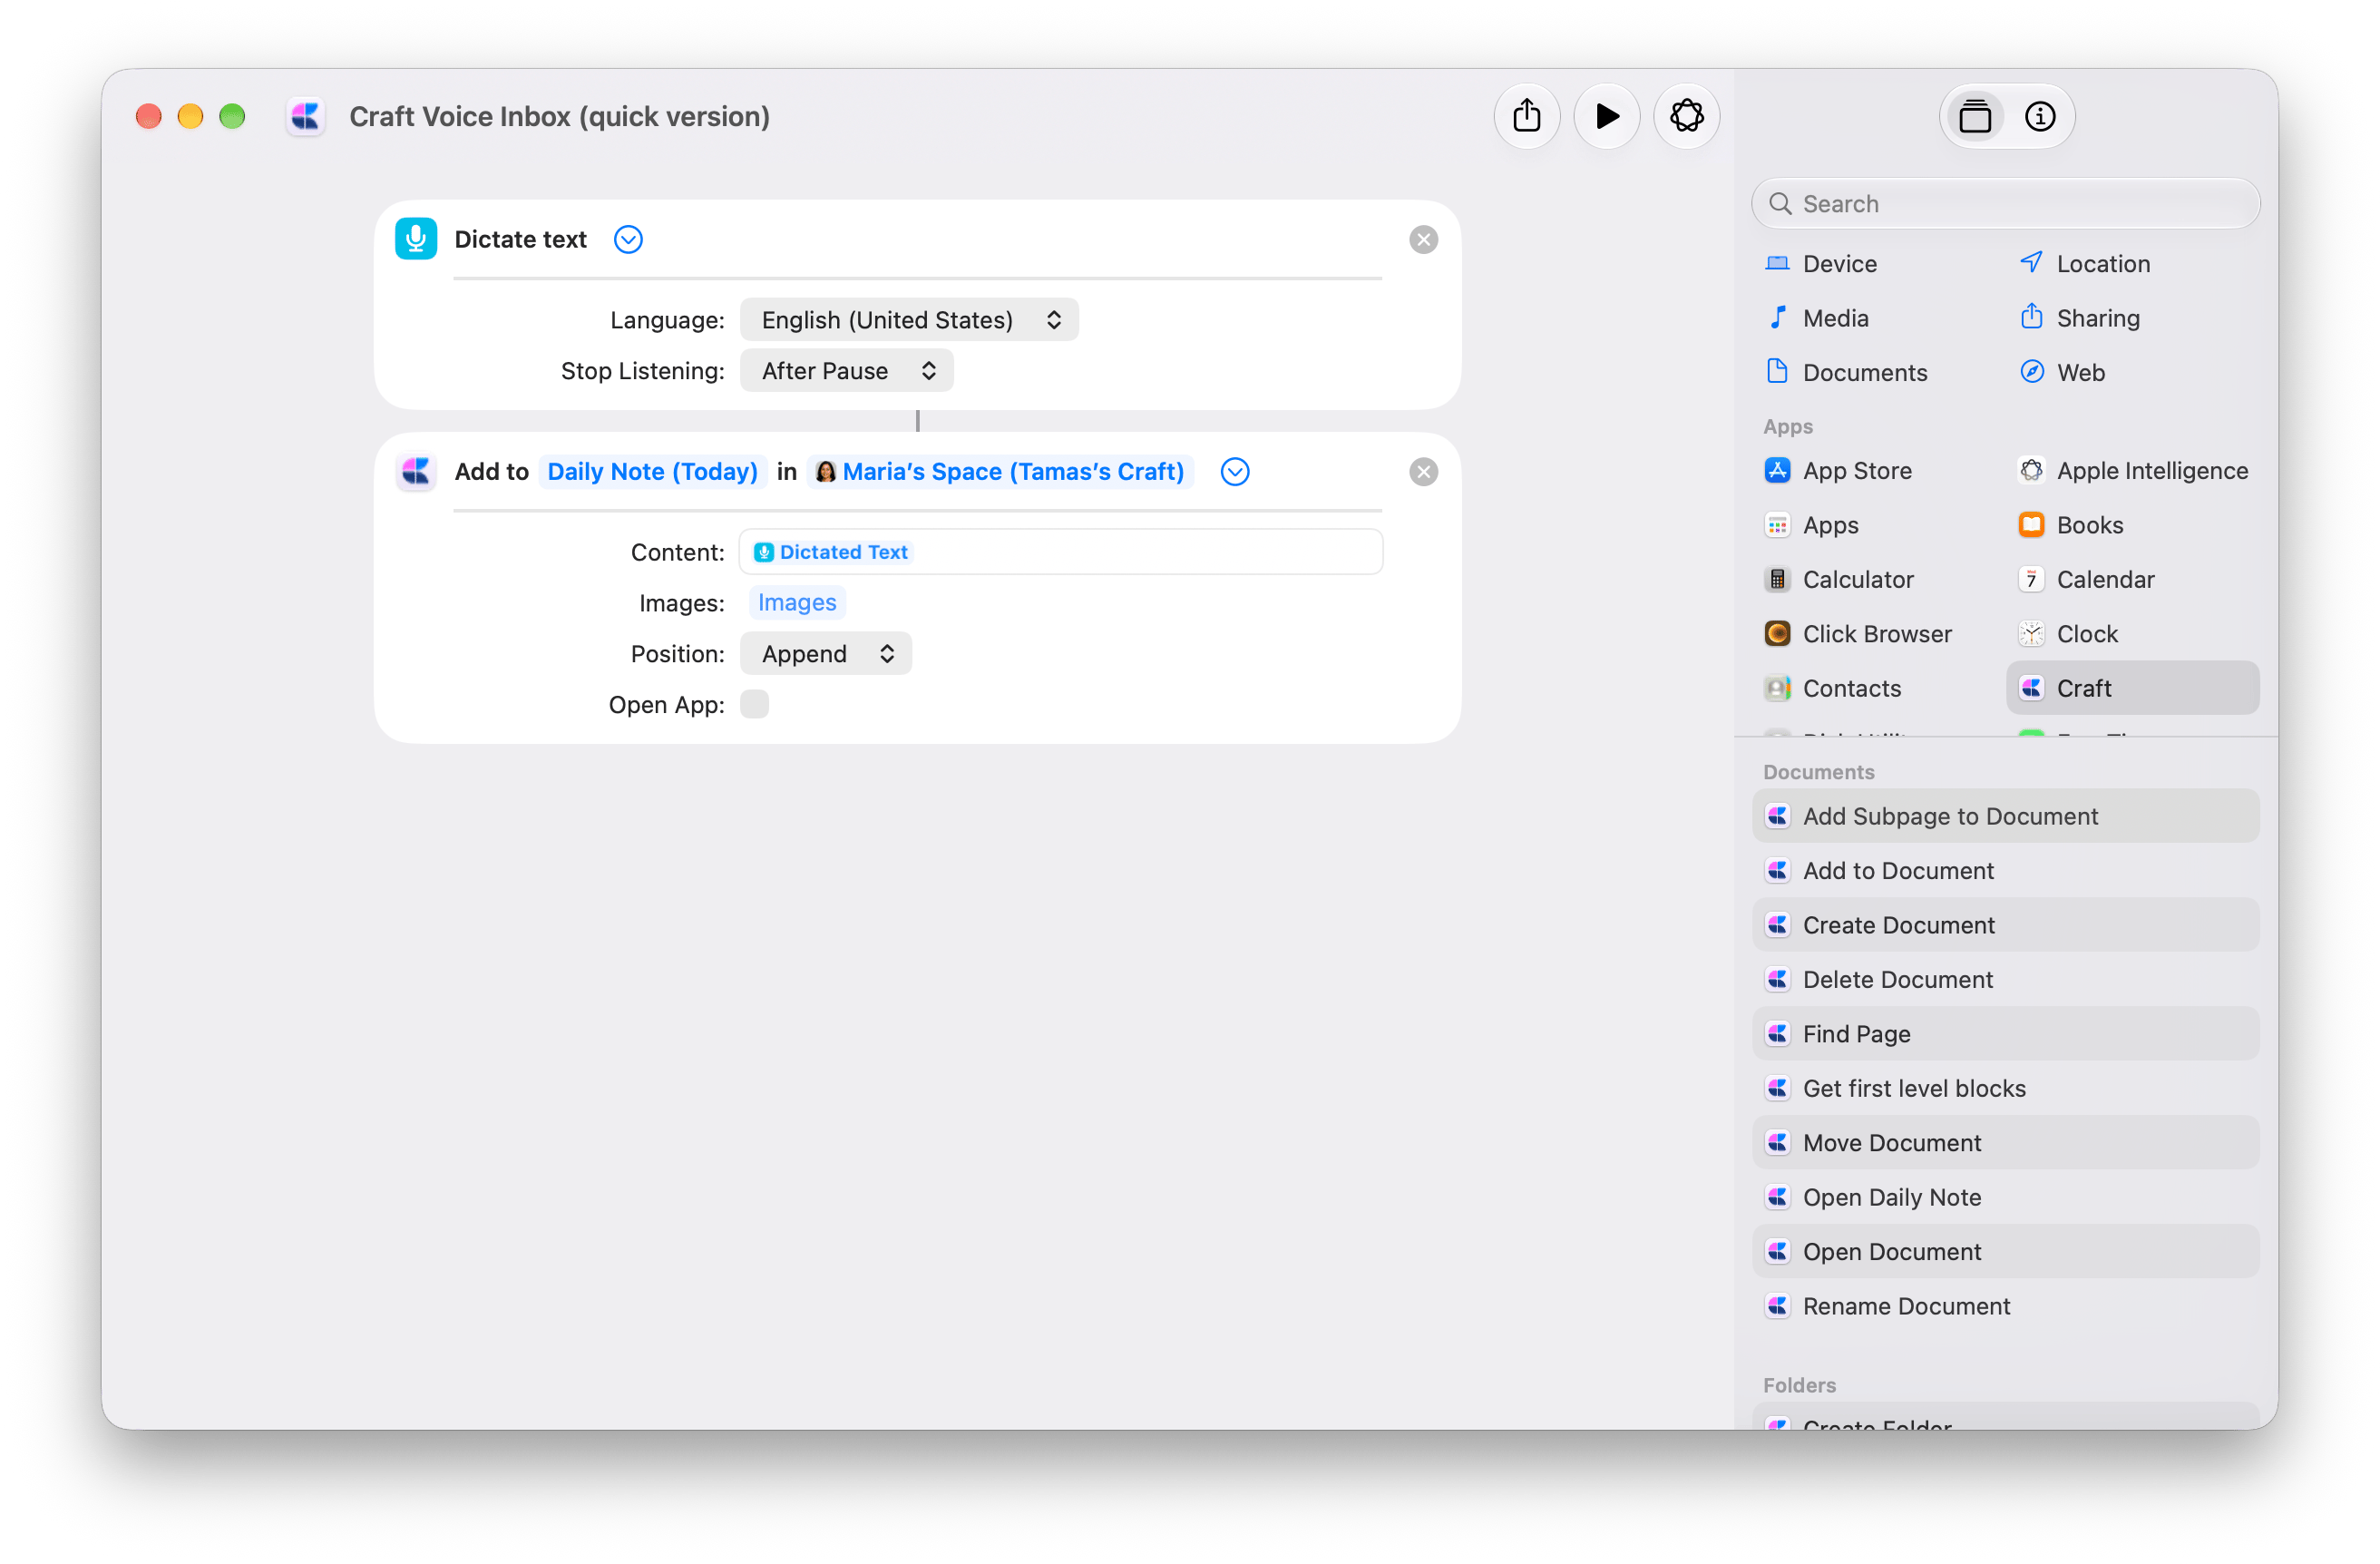2380x1564 pixels.
Task: Add the Create Document action
Action: point(2005,925)
